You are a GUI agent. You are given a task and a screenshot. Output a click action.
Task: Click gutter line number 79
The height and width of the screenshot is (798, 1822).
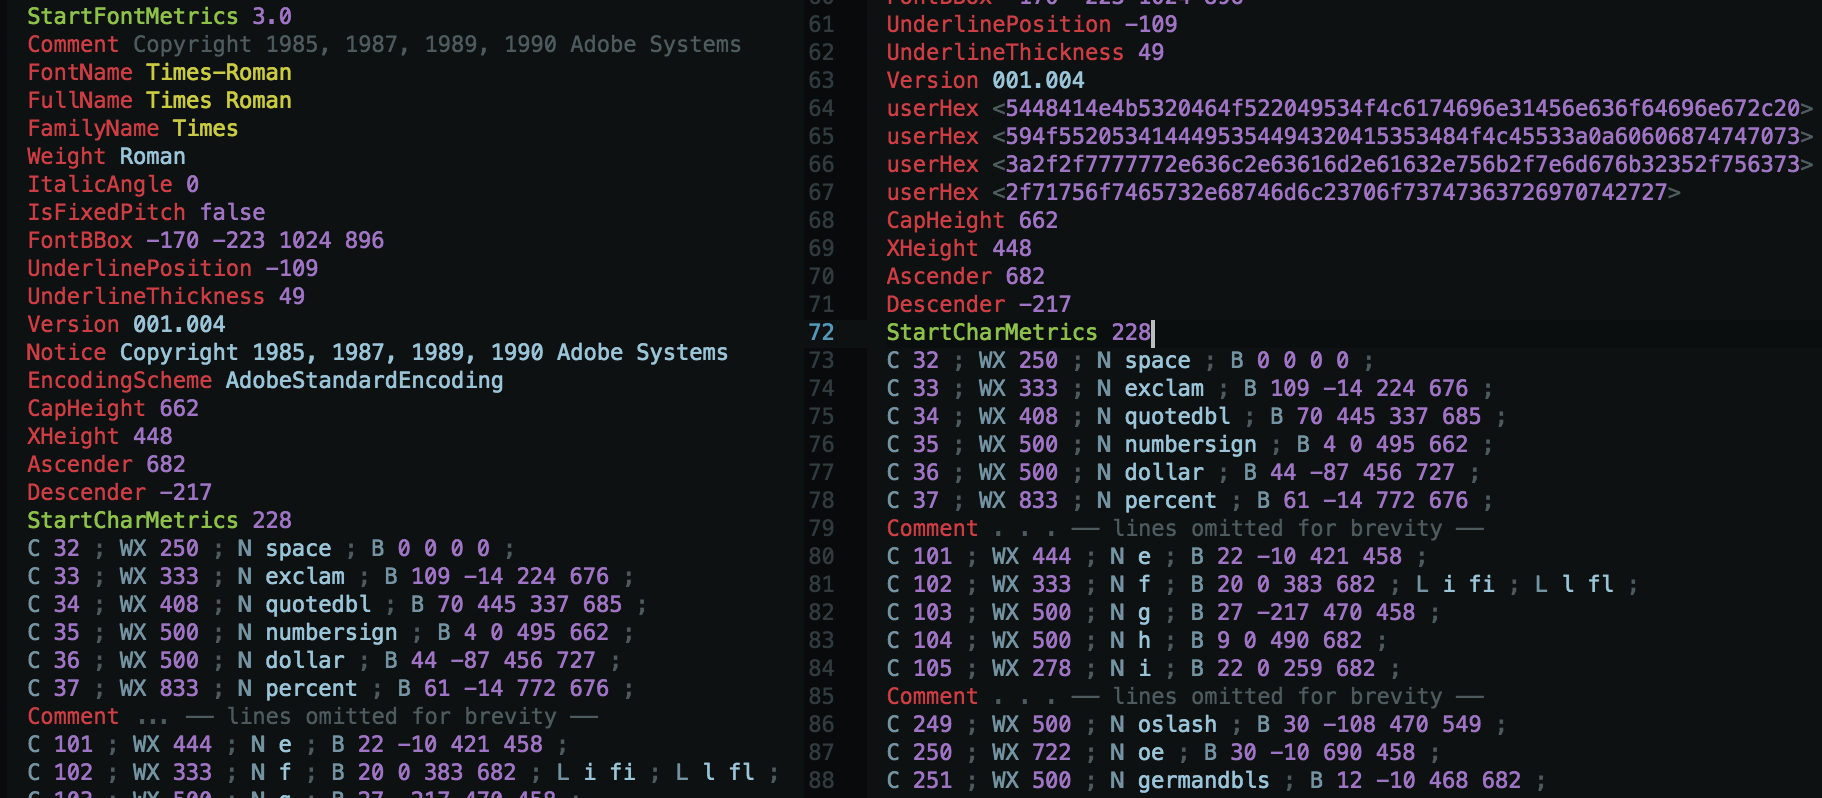[x=821, y=528]
